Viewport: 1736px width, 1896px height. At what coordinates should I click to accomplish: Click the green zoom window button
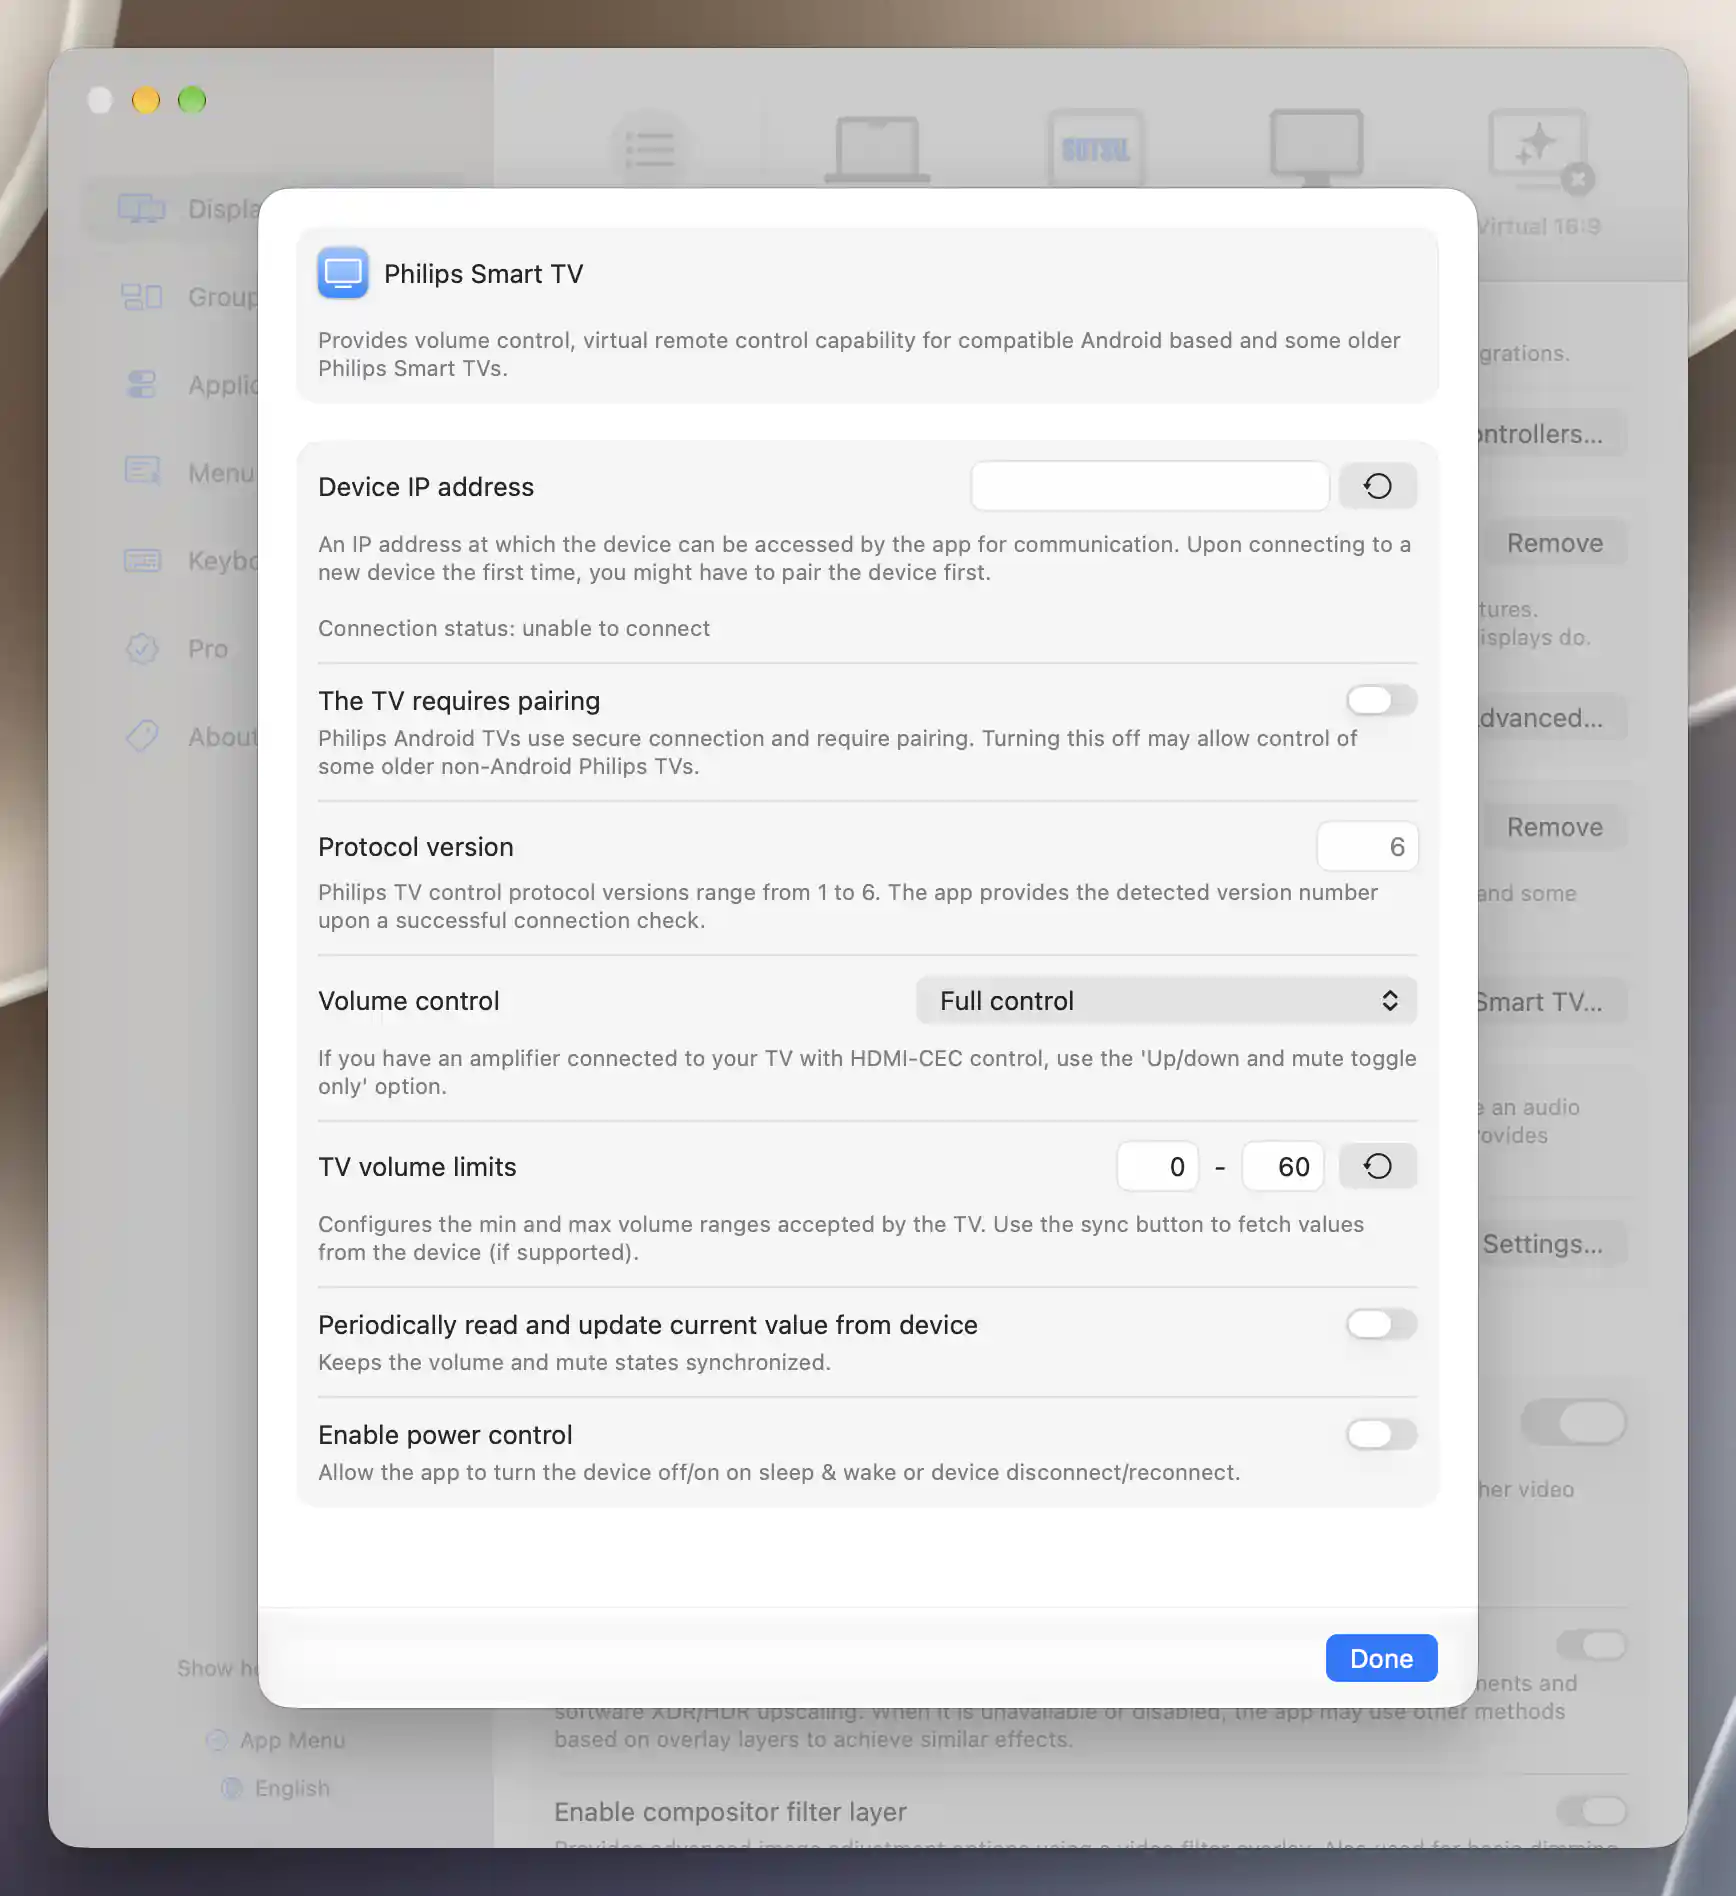coord(192,100)
